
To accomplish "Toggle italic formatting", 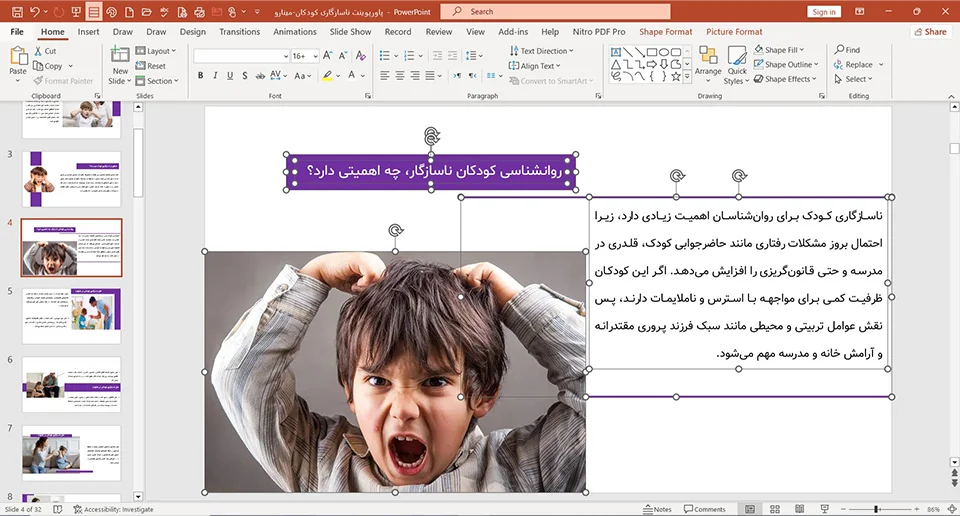I will point(215,75).
